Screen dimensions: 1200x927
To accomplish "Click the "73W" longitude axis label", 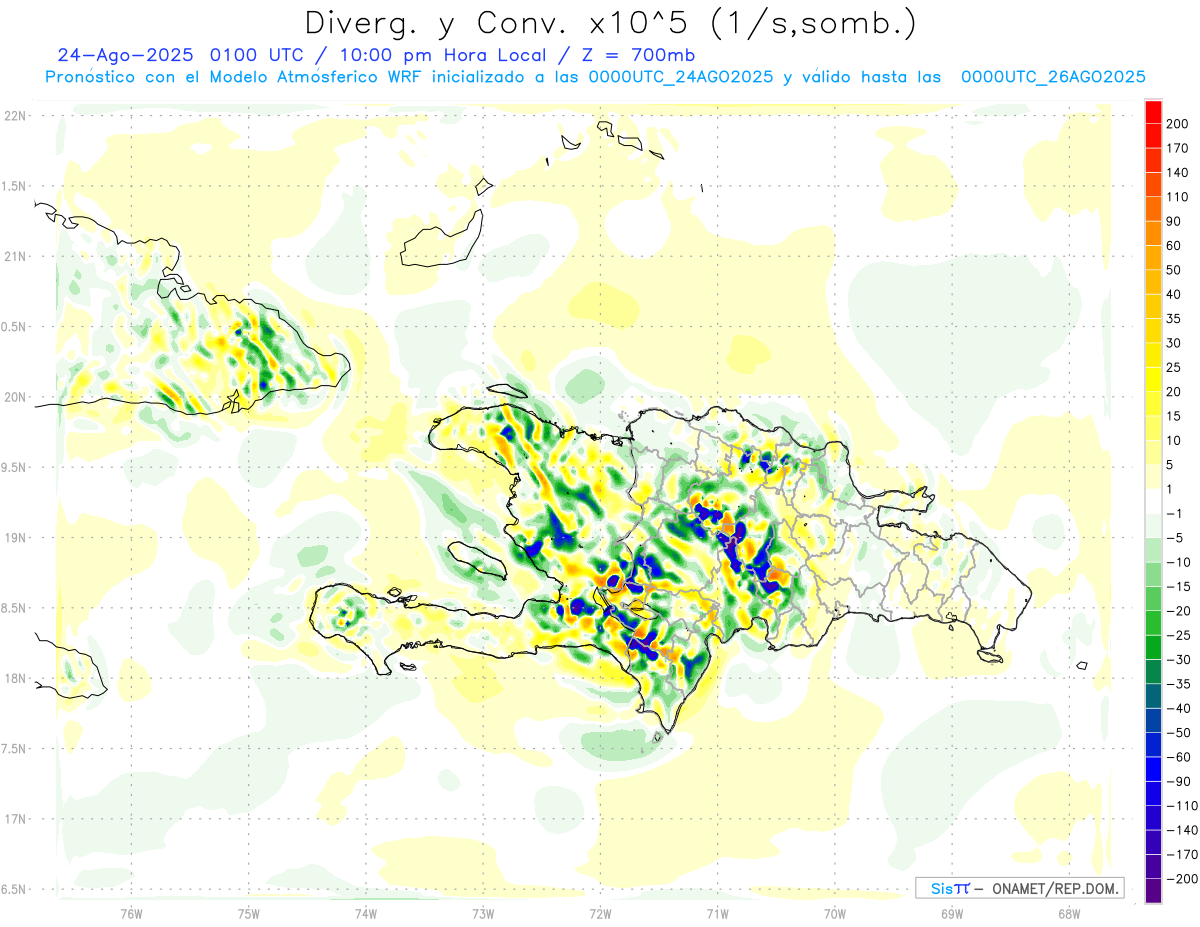I will point(483,913).
